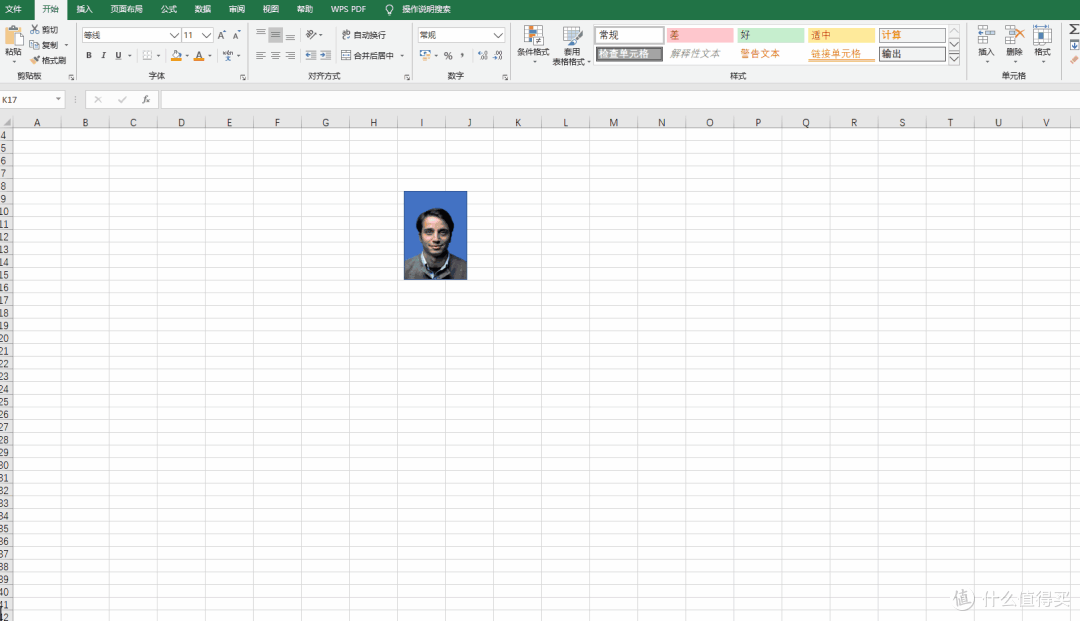1080x621 pixels.
Task: Apply the Bad (差) cell style
Action: coord(700,34)
